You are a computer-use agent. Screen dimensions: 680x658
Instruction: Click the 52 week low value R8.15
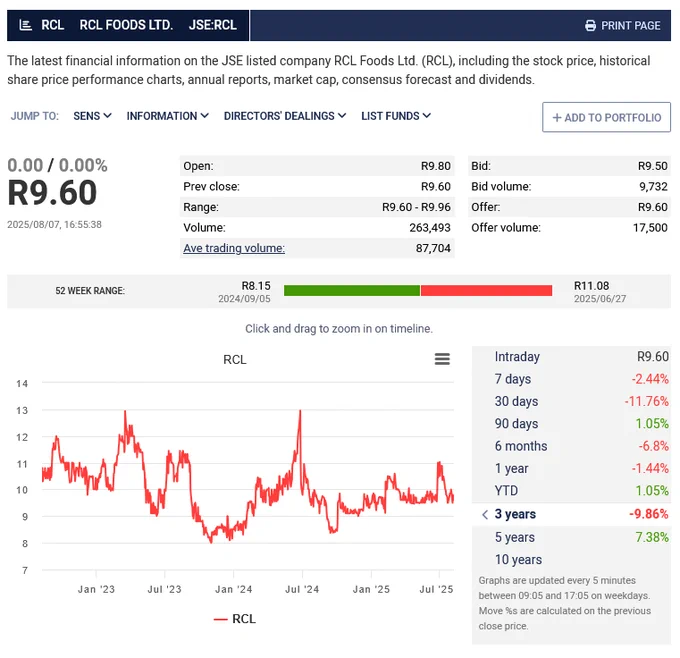pyautogui.click(x=256, y=286)
